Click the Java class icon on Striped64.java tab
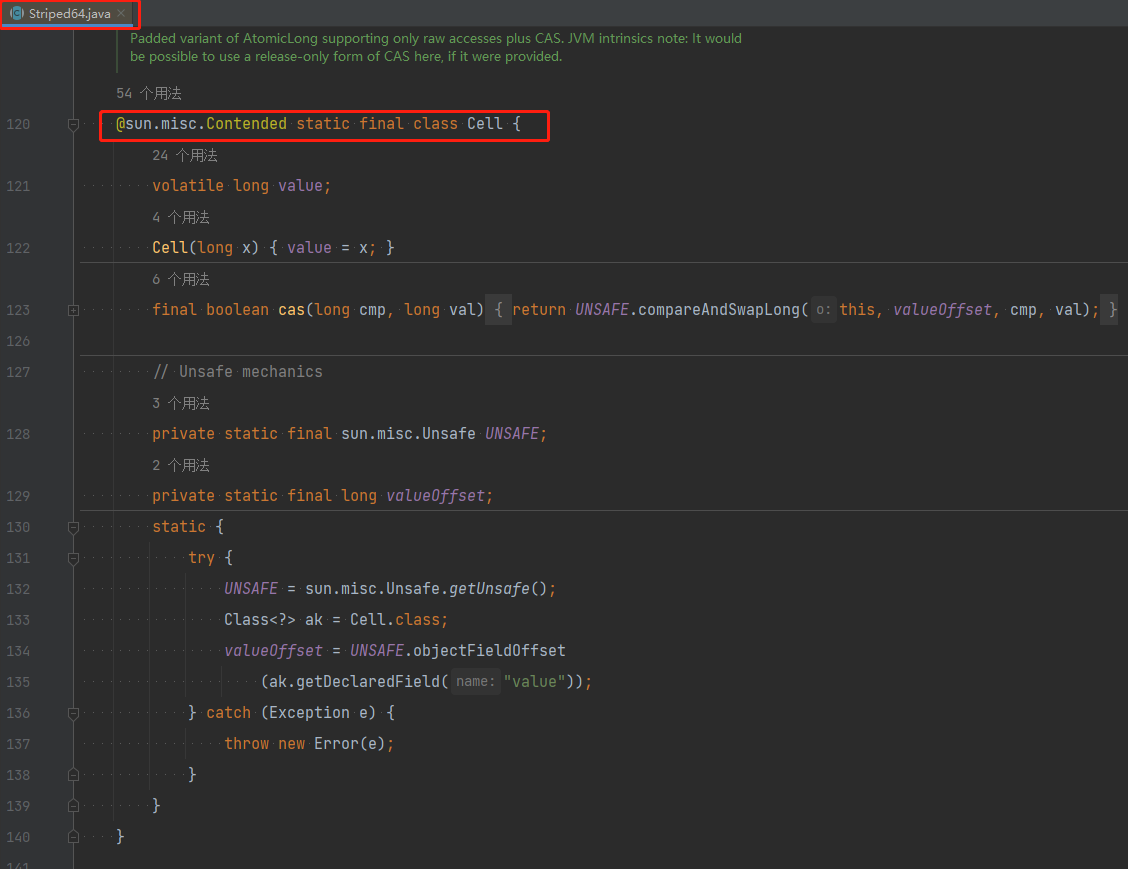Viewport: 1128px width, 869px height. 17,14
